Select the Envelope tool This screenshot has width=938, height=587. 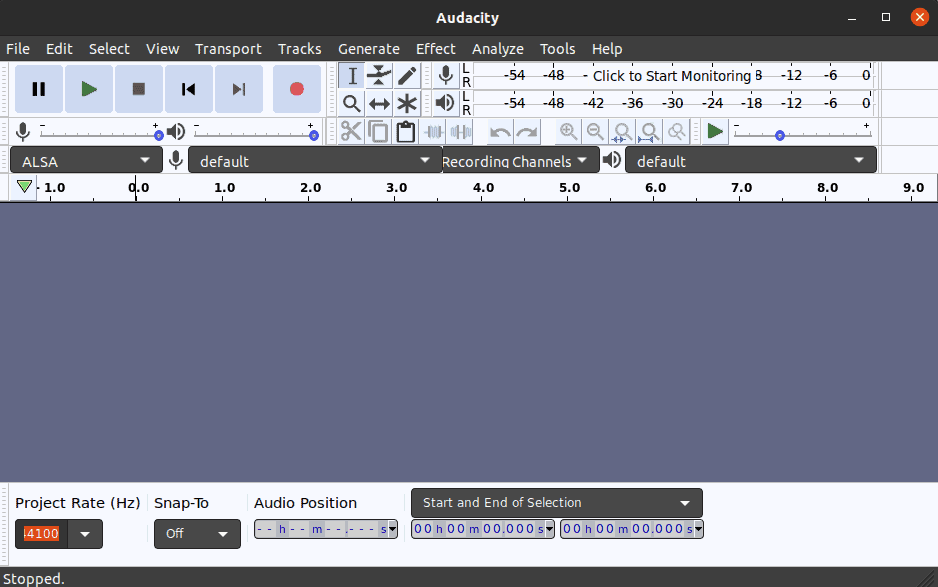point(379,76)
